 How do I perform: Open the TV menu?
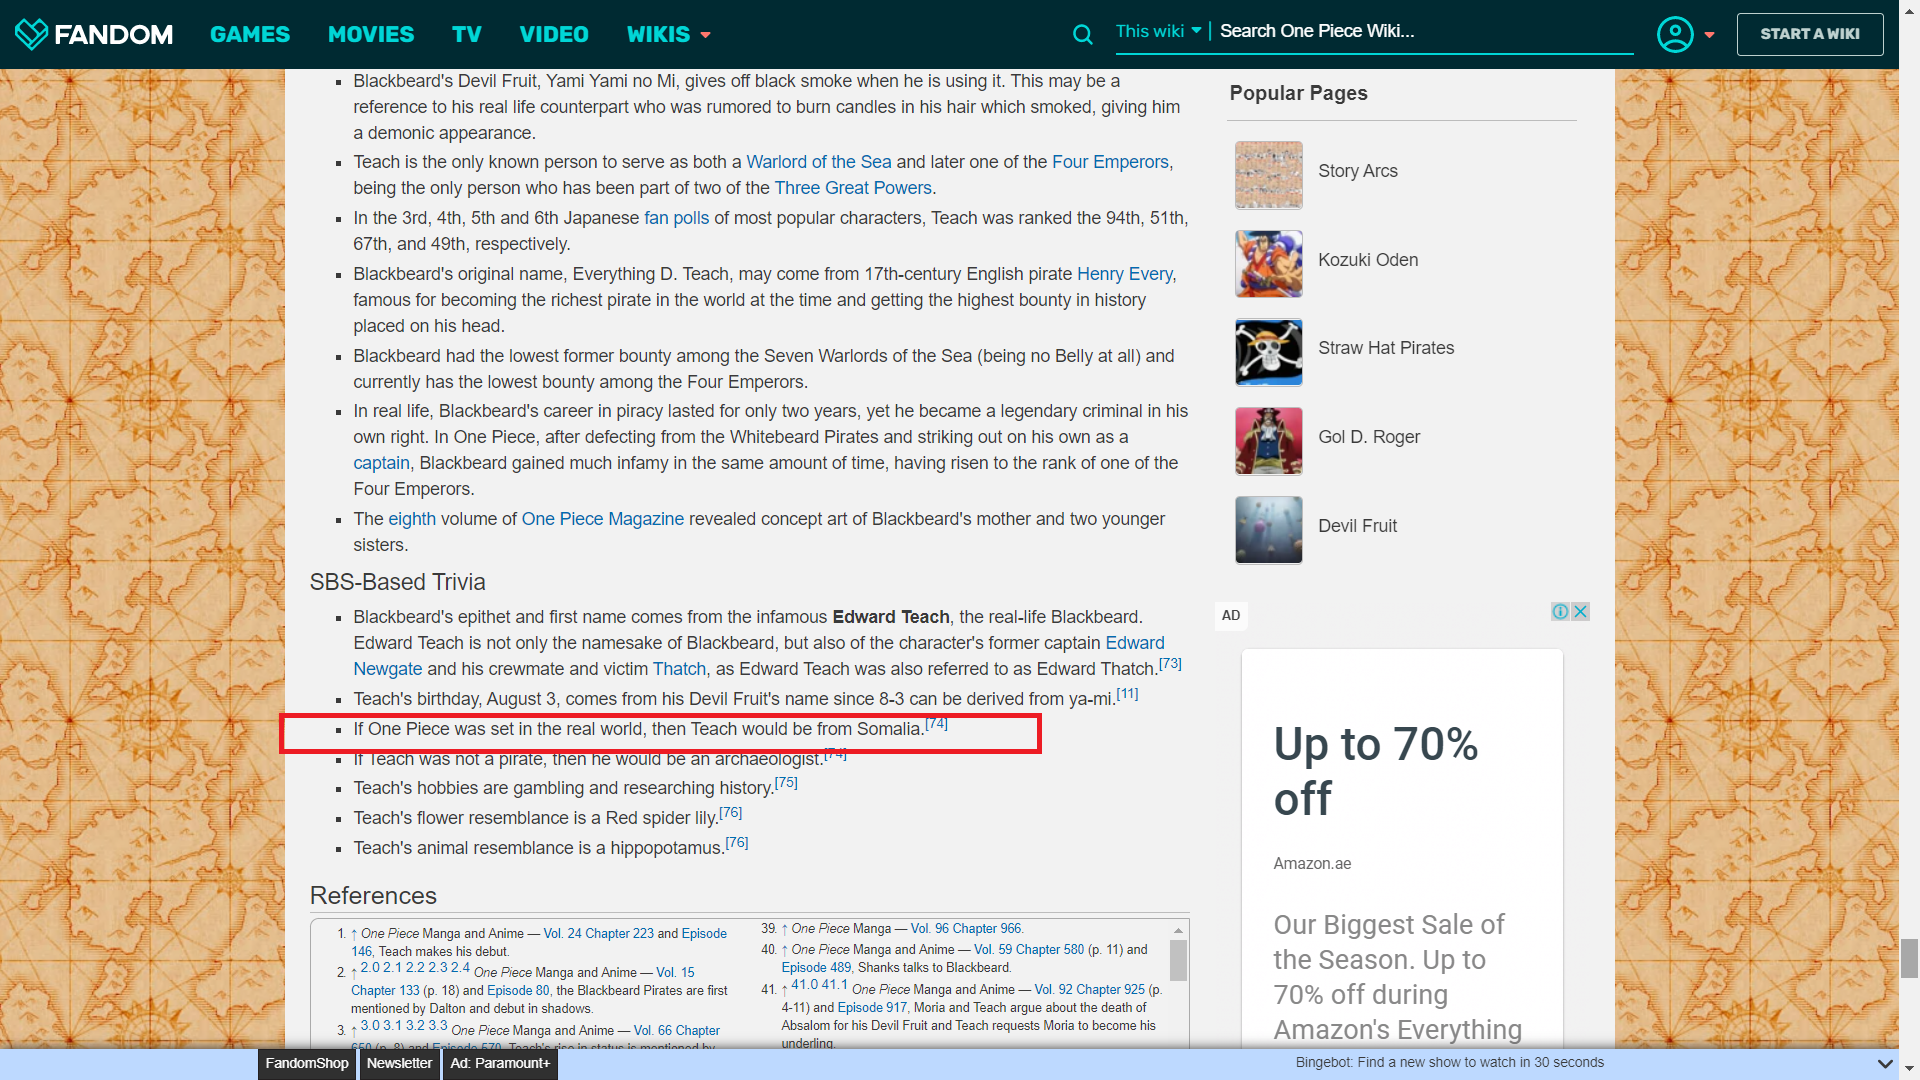[x=467, y=34]
